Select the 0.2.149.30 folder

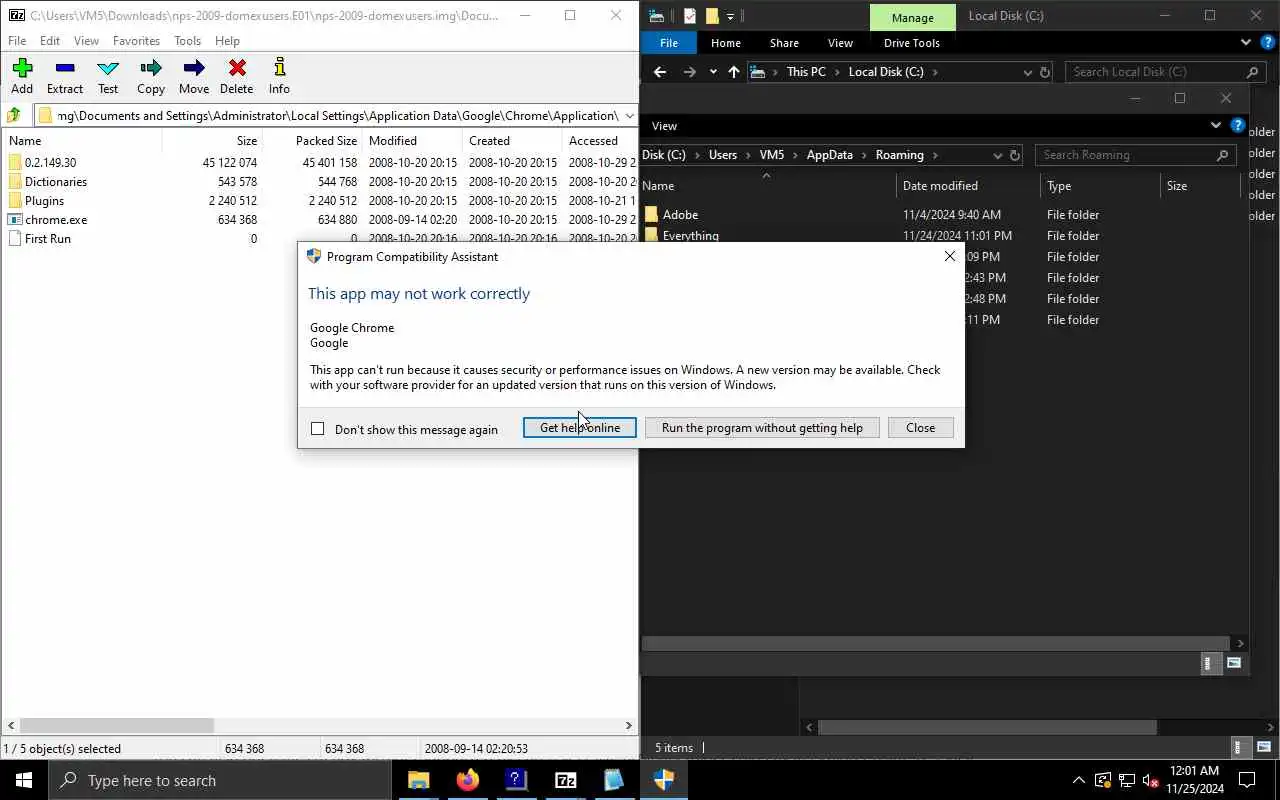[x=50, y=162]
